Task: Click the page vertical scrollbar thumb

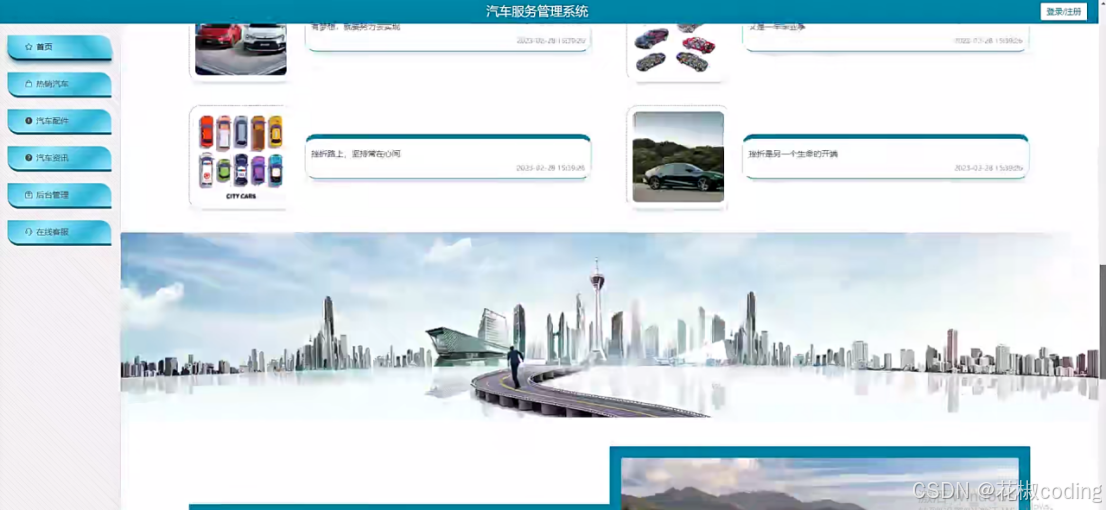Action: click(1102, 321)
